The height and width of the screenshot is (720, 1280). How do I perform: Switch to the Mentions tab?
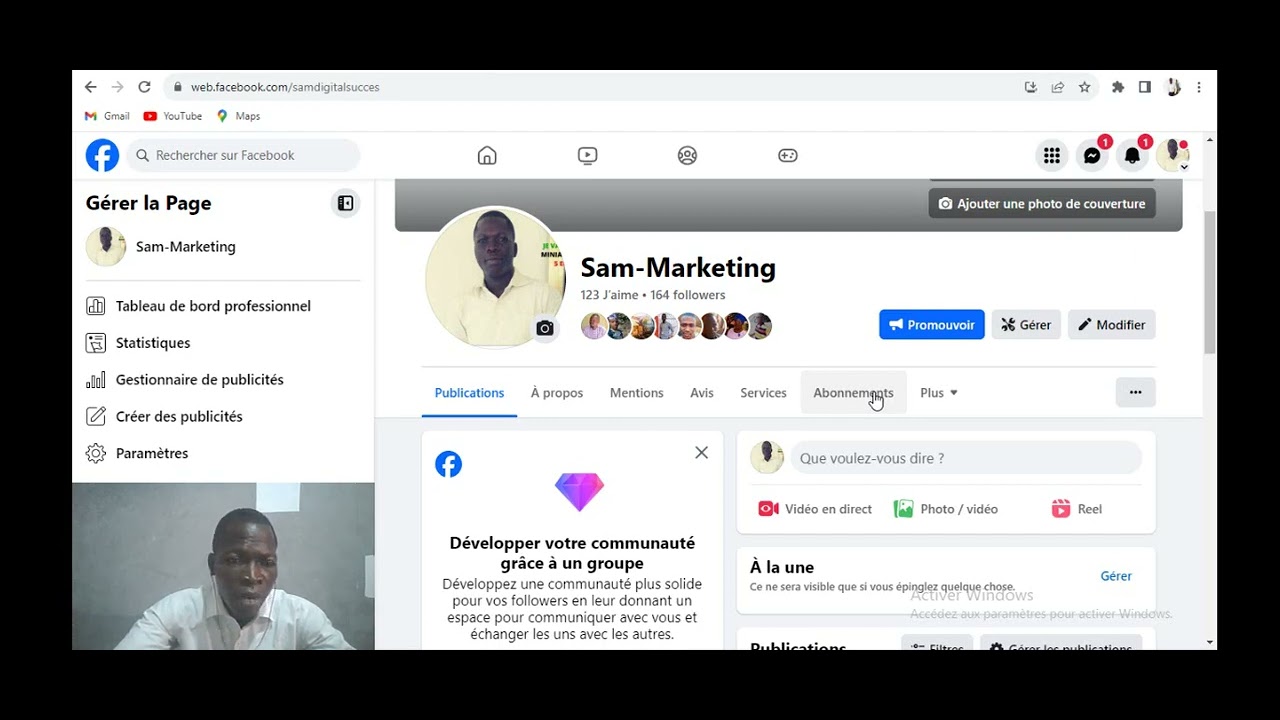click(637, 393)
